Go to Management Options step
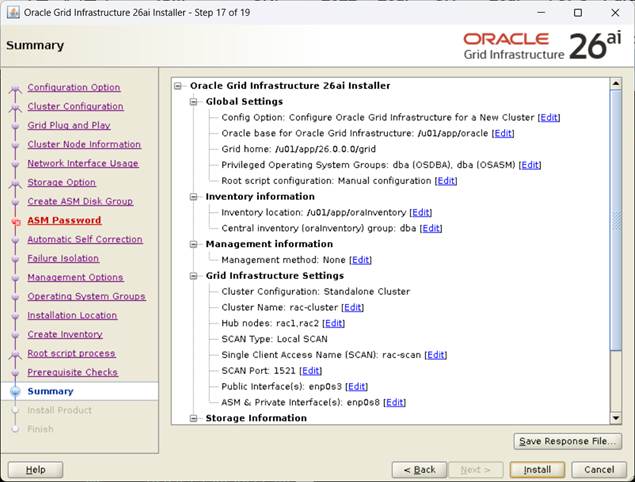Image resolution: width=635 pixels, height=482 pixels. coord(75,277)
